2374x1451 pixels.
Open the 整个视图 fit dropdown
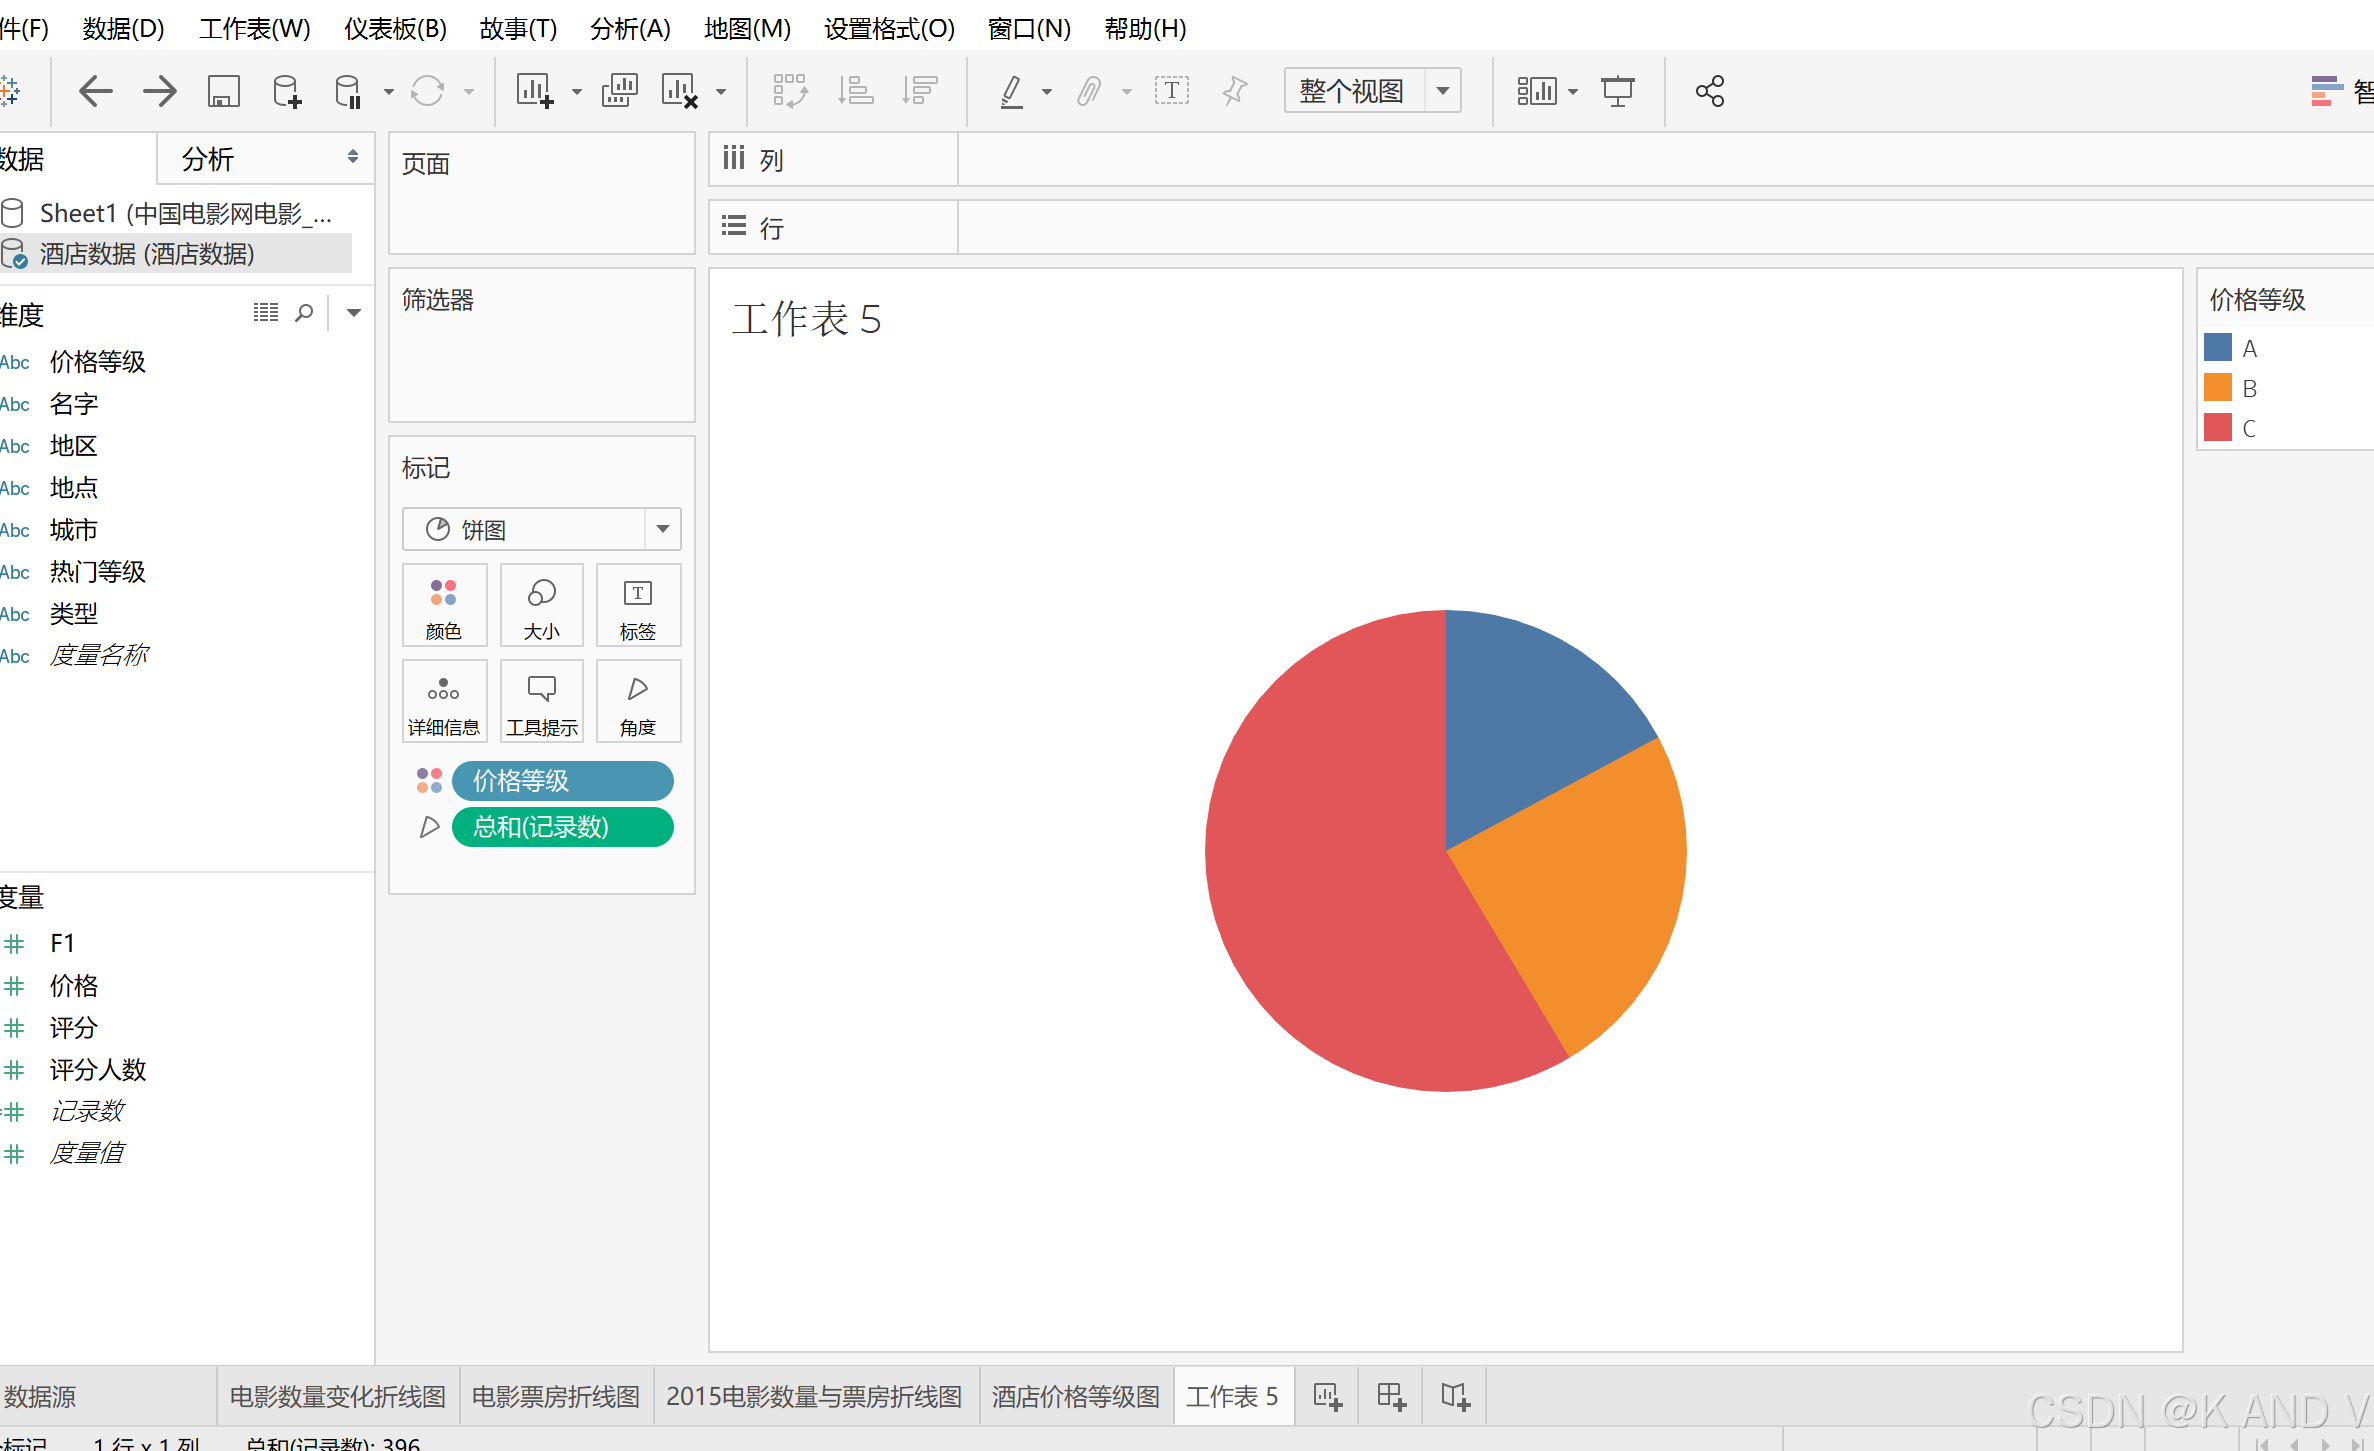tap(1442, 91)
